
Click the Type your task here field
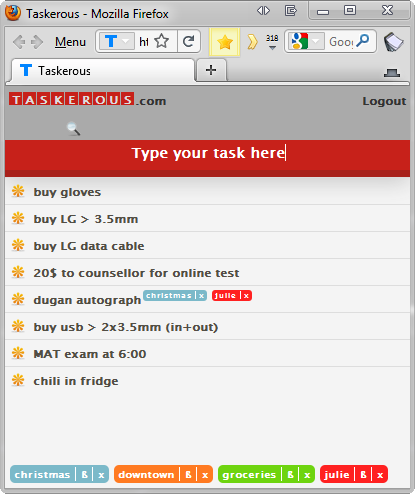point(207,155)
